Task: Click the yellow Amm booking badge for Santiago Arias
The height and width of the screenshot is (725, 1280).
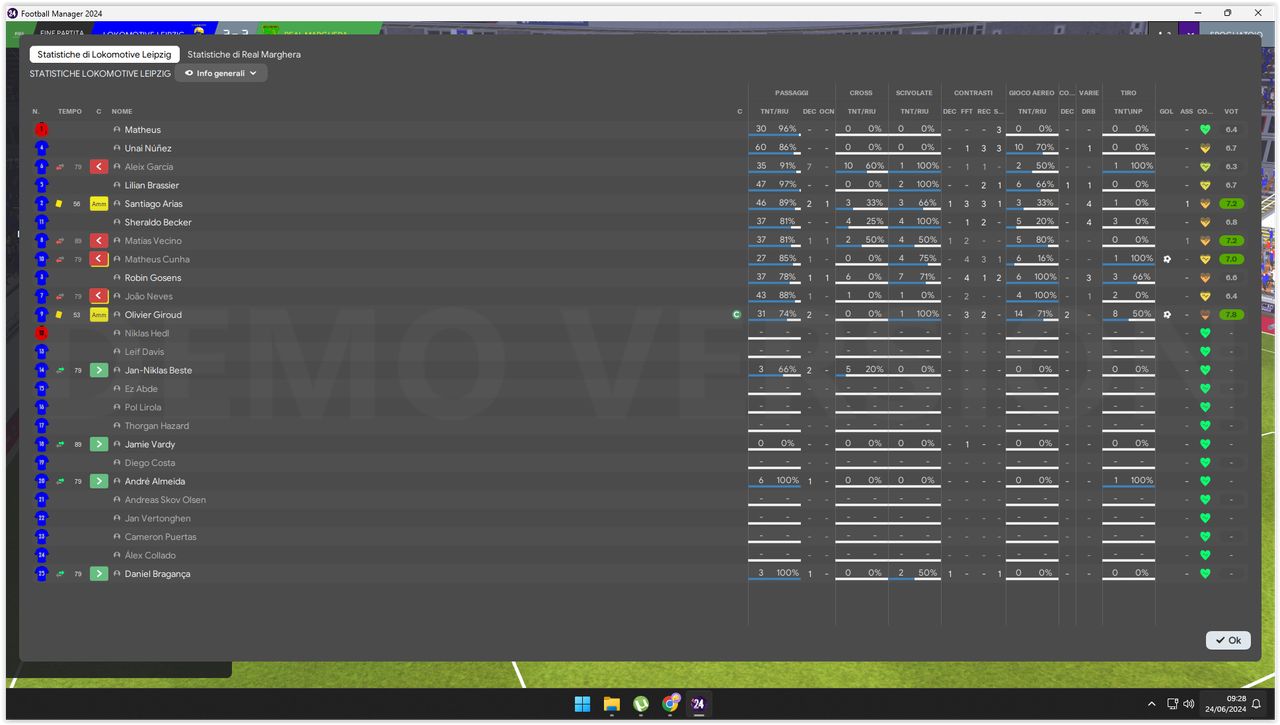Action: [98, 204]
